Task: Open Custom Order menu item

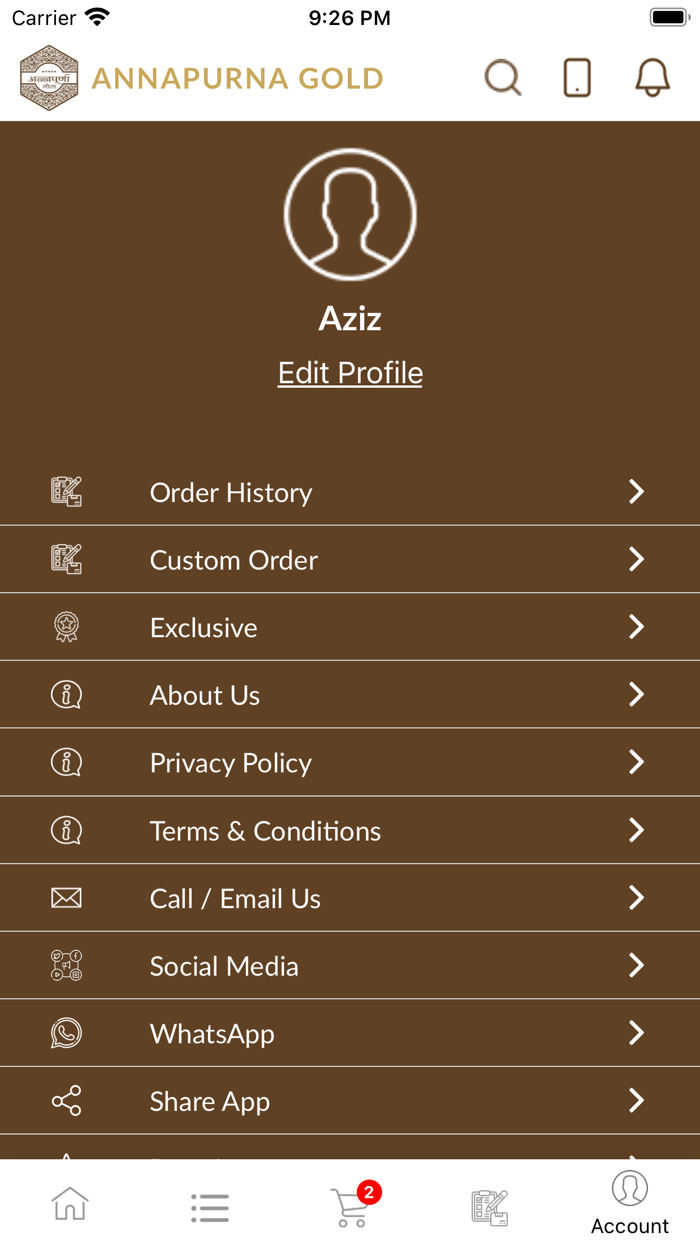Action: coord(234,560)
